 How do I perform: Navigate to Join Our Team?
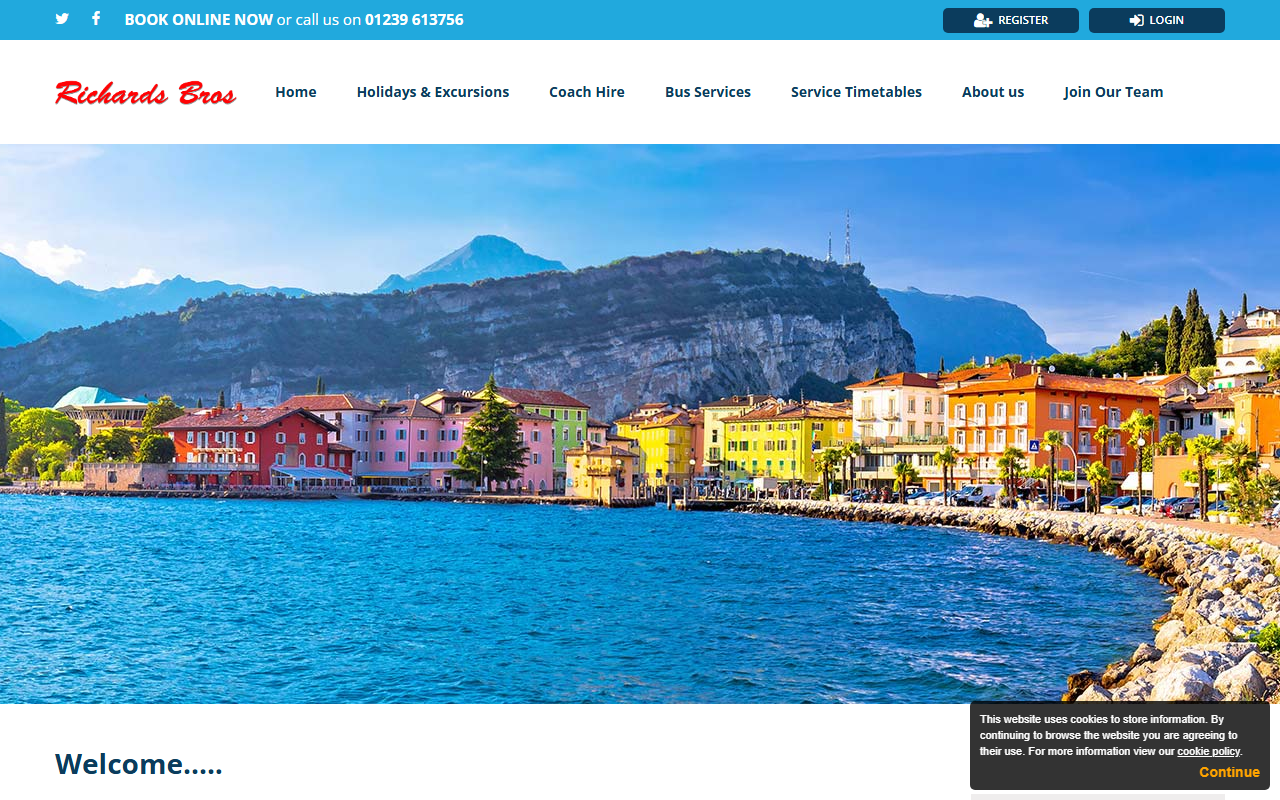[x=1114, y=92]
